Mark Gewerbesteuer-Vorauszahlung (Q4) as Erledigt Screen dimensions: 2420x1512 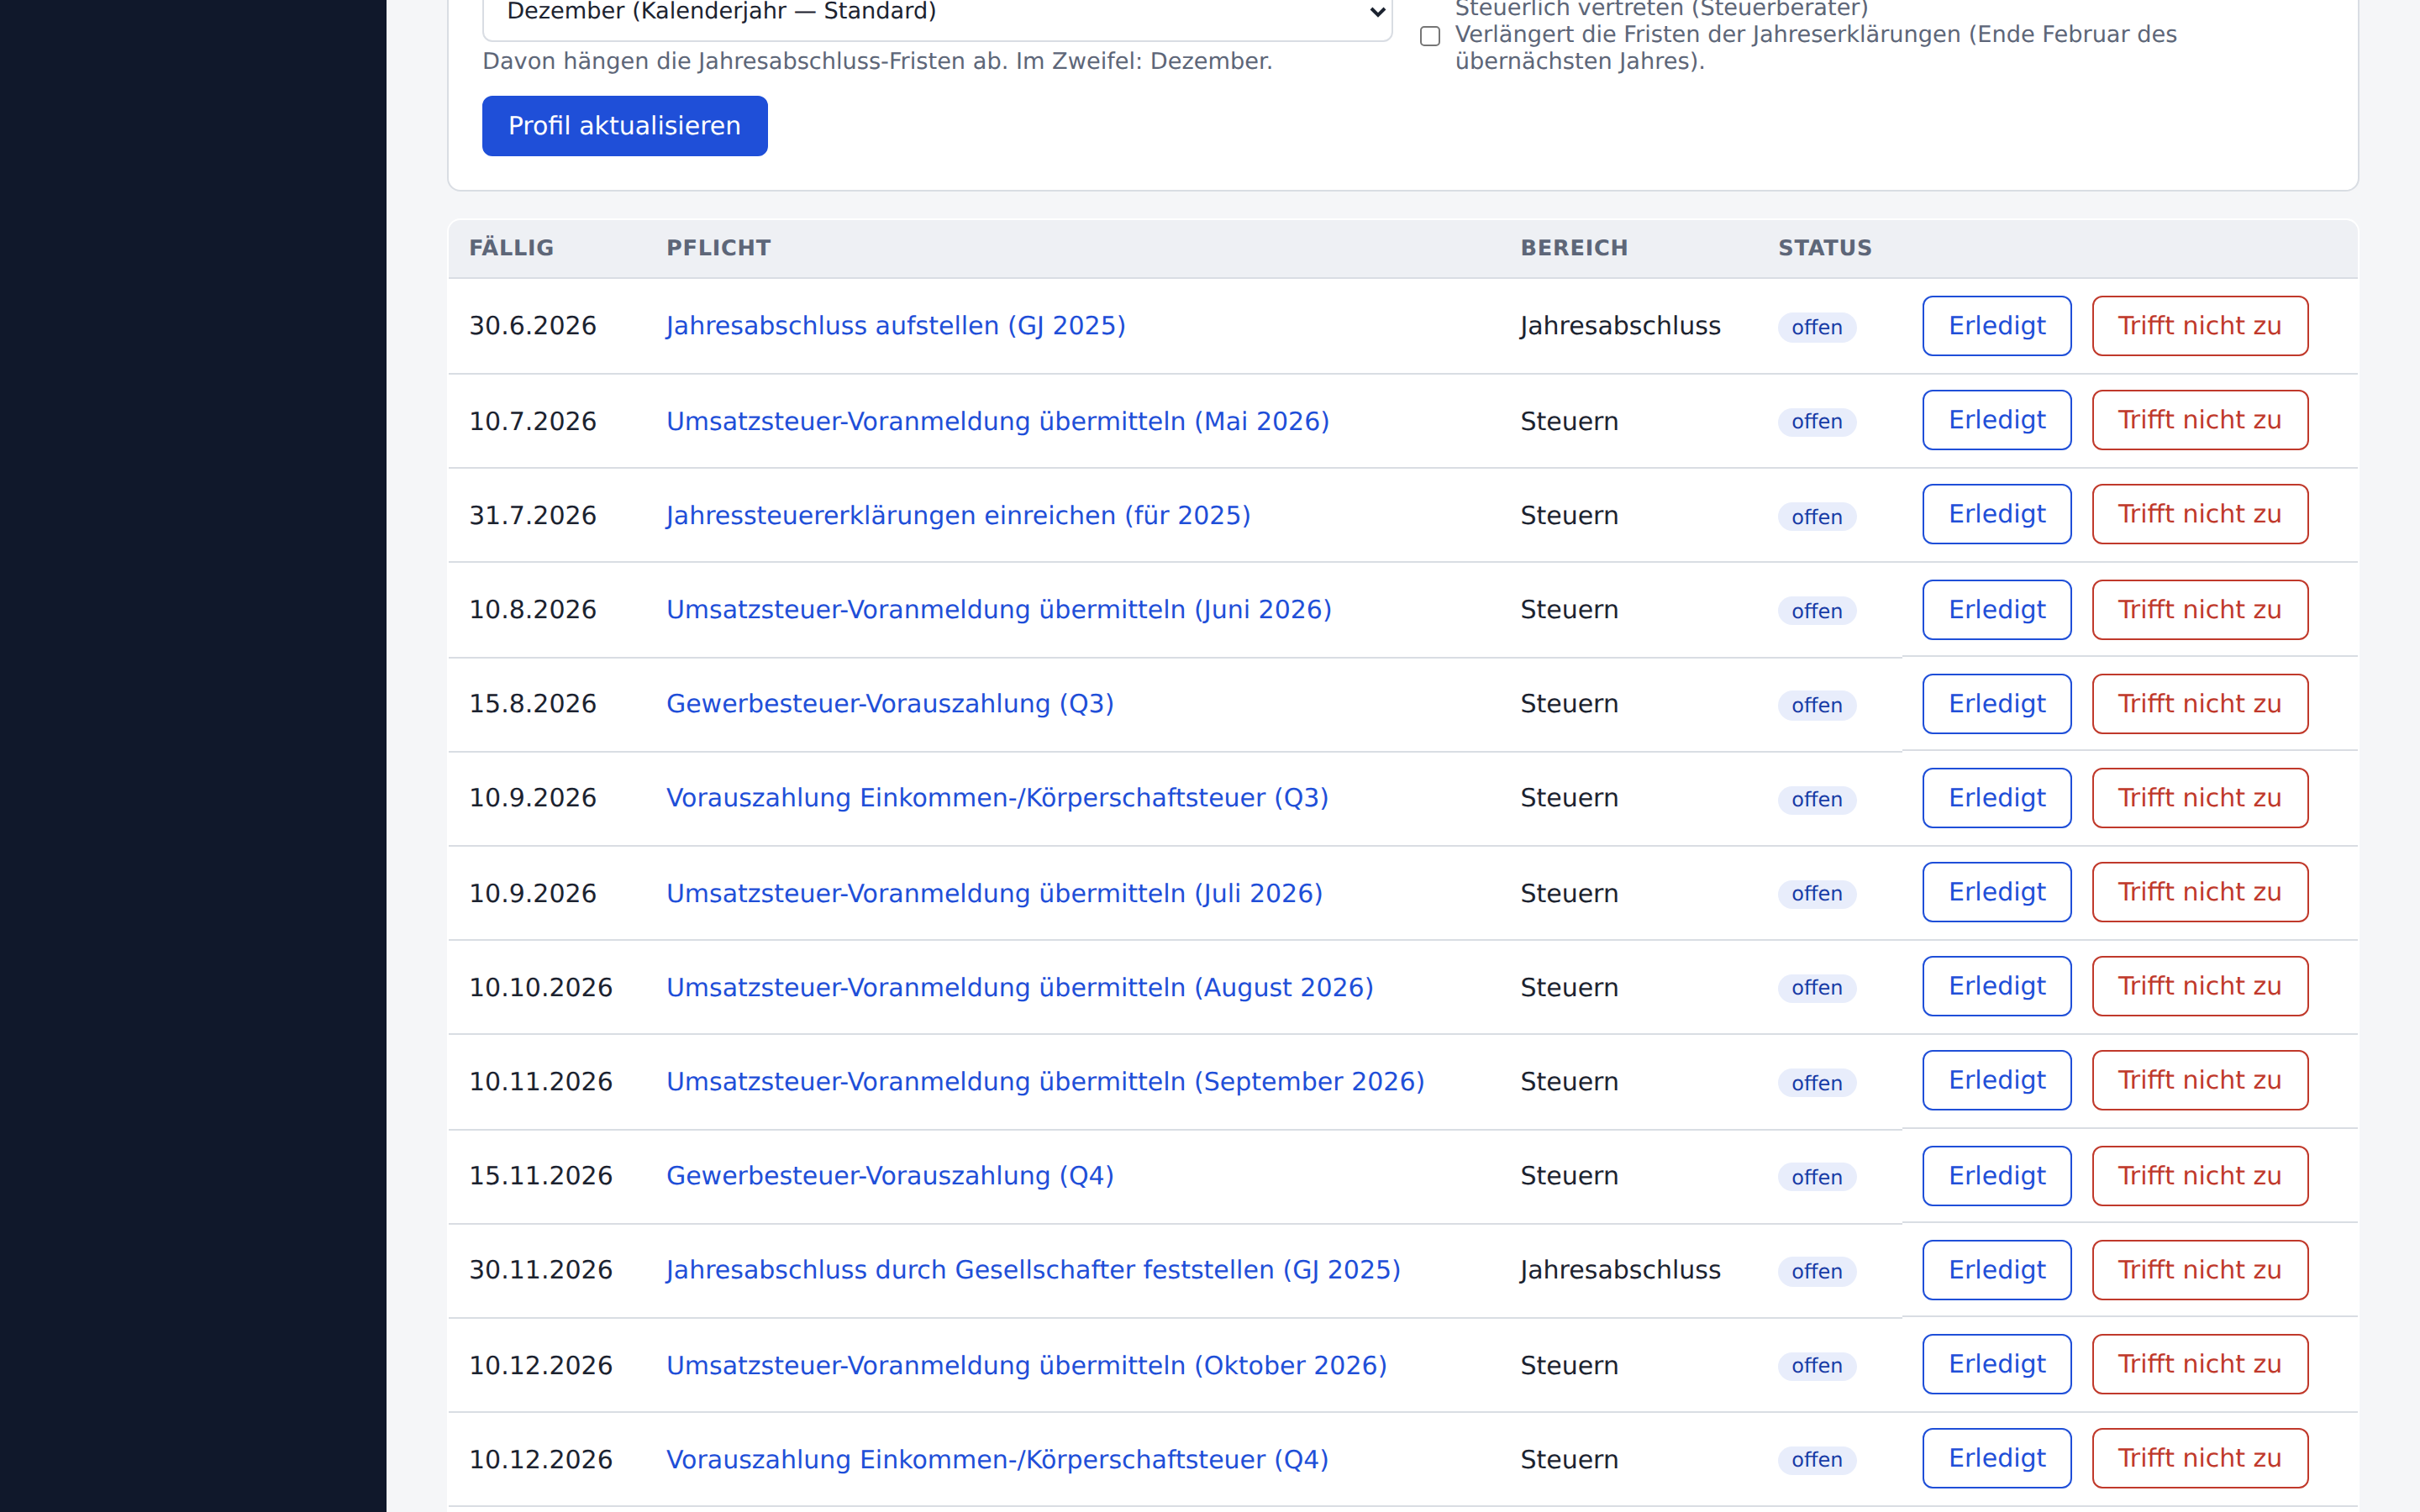[x=1996, y=1176]
